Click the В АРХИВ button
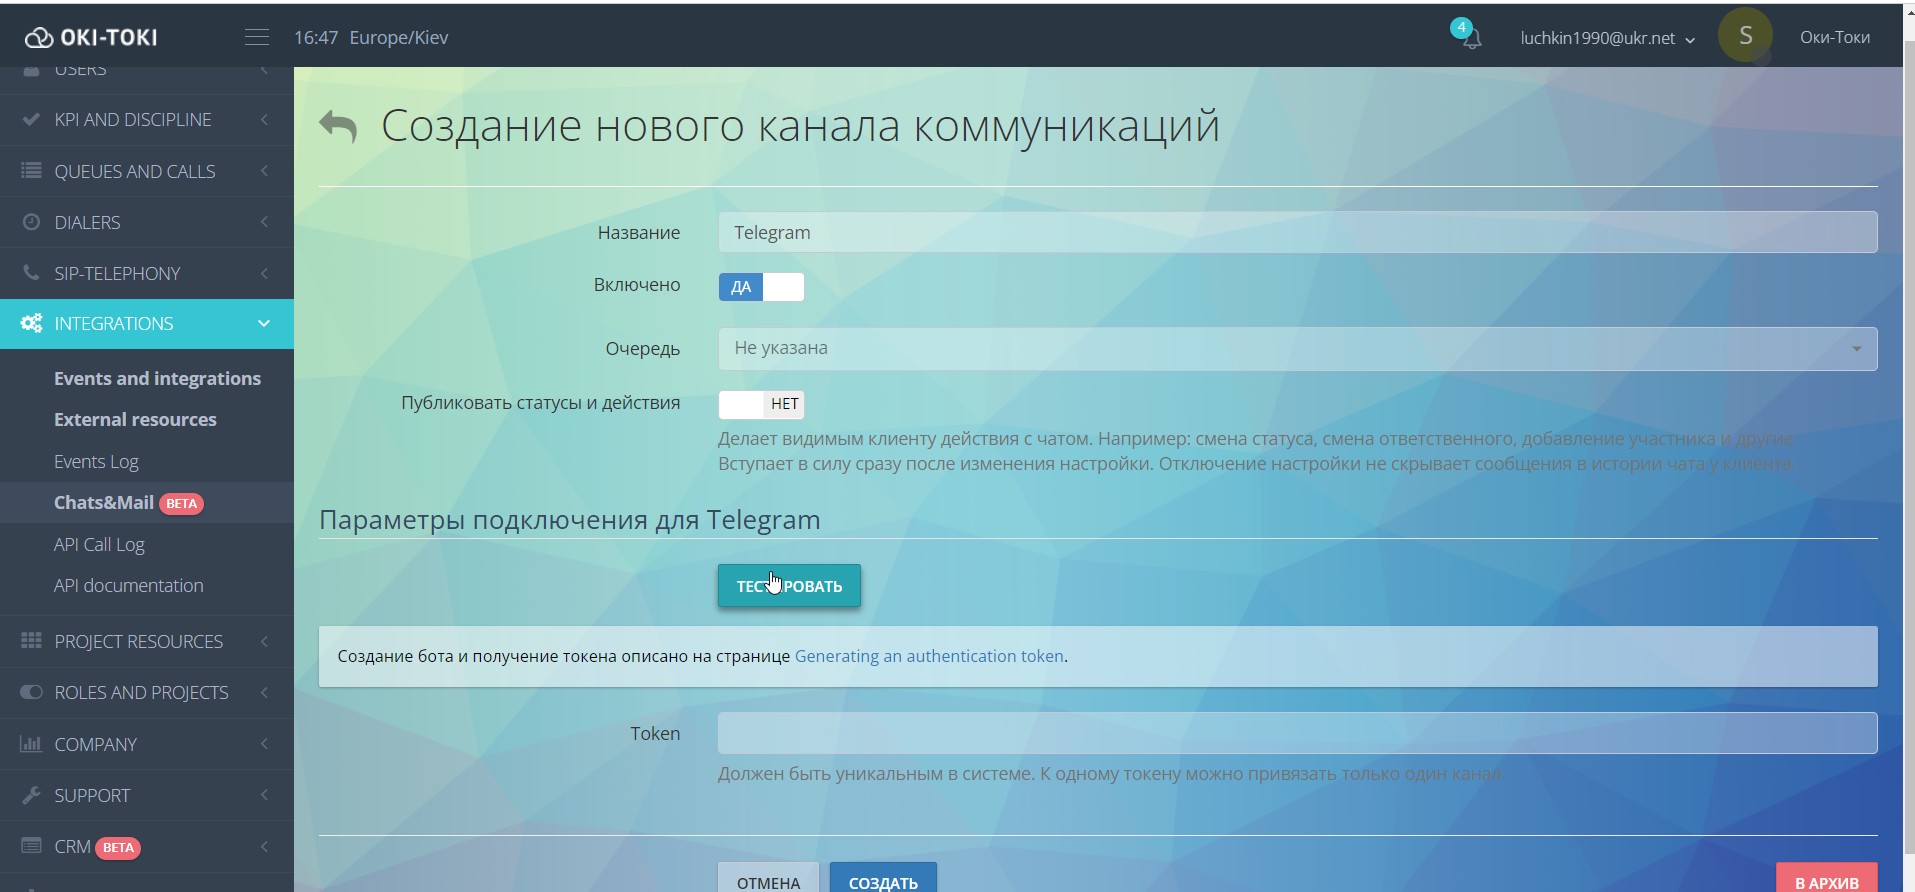Image resolution: width=1915 pixels, height=892 pixels. pos(1826,878)
